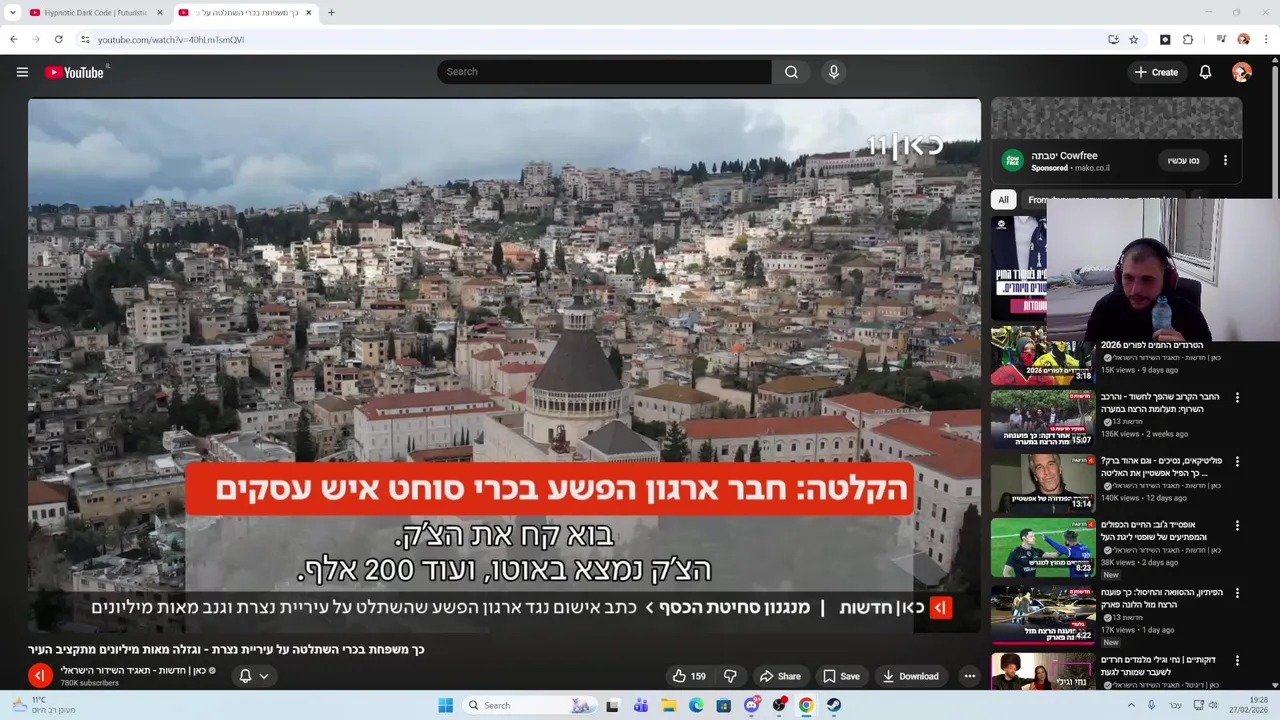The image size is (1280, 720).
Task: Click the Cowfree ad call-to-action button
Action: 1183,160
